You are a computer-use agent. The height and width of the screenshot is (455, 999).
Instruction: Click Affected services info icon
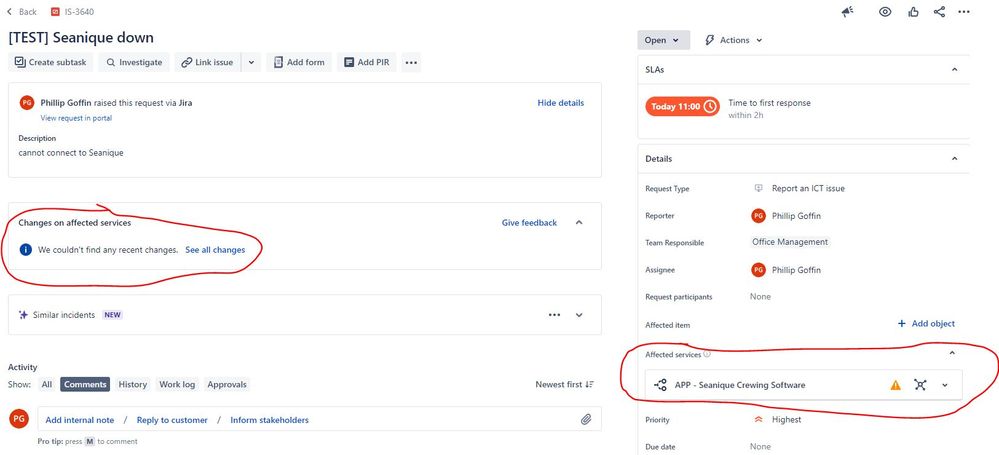pyautogui.click(x=707, y=354)
